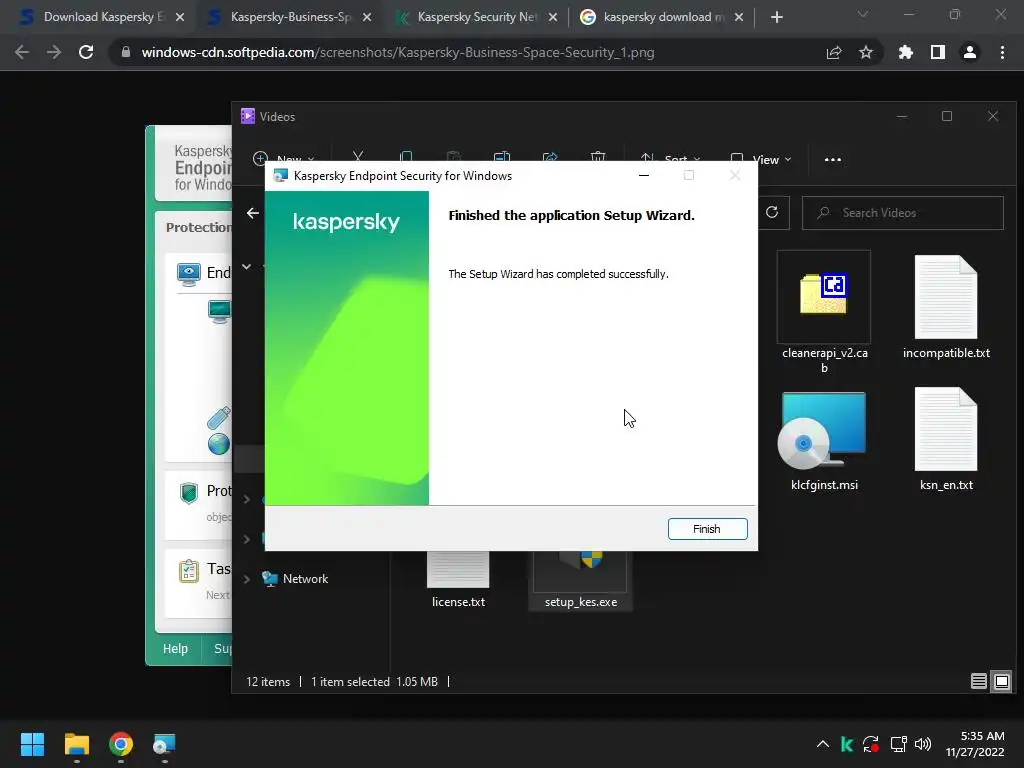Click Finish in the Kaspersky Setup Wizard

pyautogui.click(x=707, y=529)
